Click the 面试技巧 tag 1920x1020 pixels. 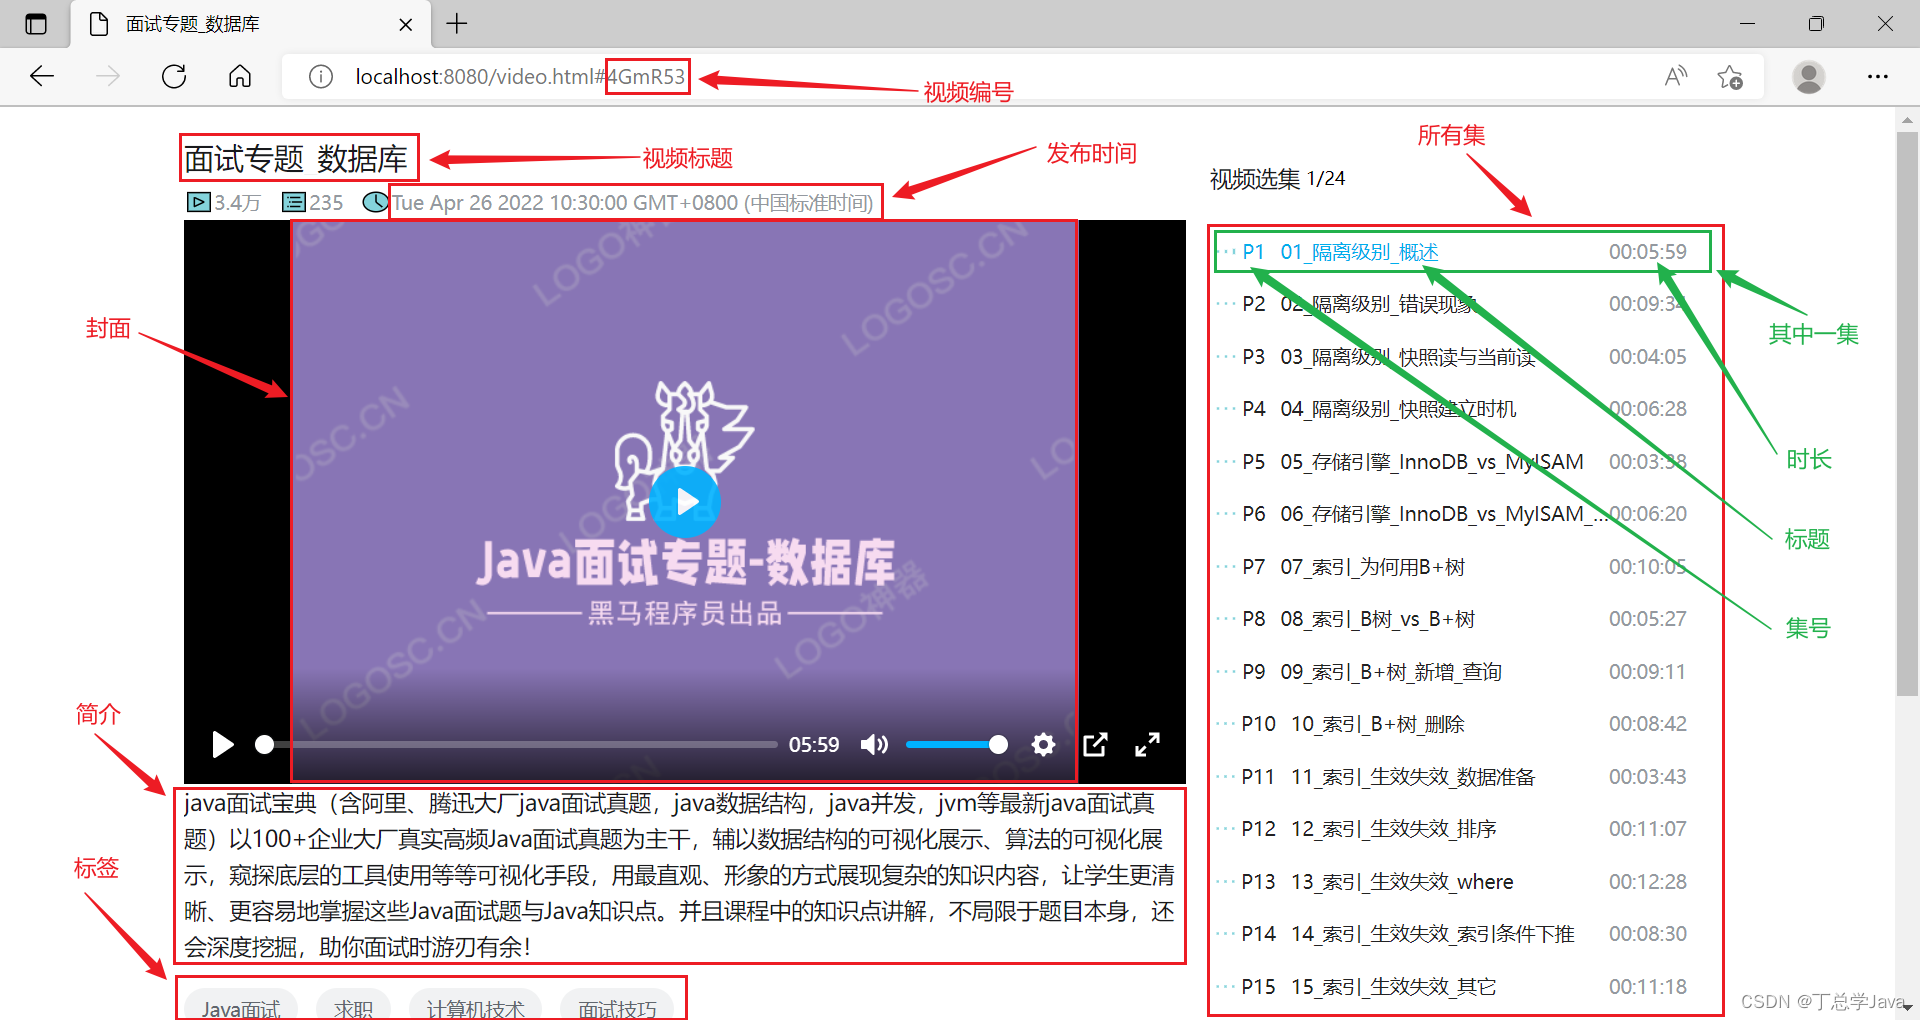click(x=617, y=1007)
